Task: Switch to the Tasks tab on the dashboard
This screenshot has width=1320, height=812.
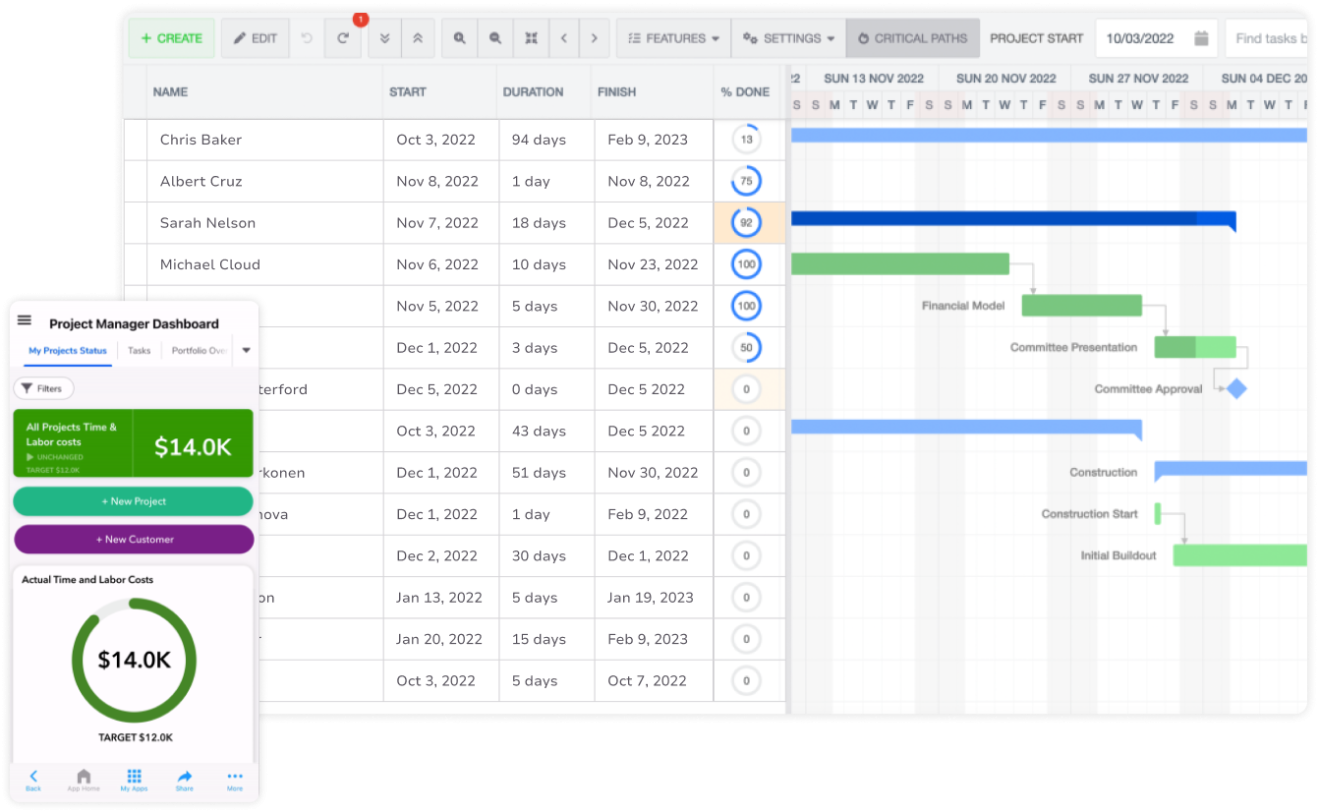Action: (139, 350)
